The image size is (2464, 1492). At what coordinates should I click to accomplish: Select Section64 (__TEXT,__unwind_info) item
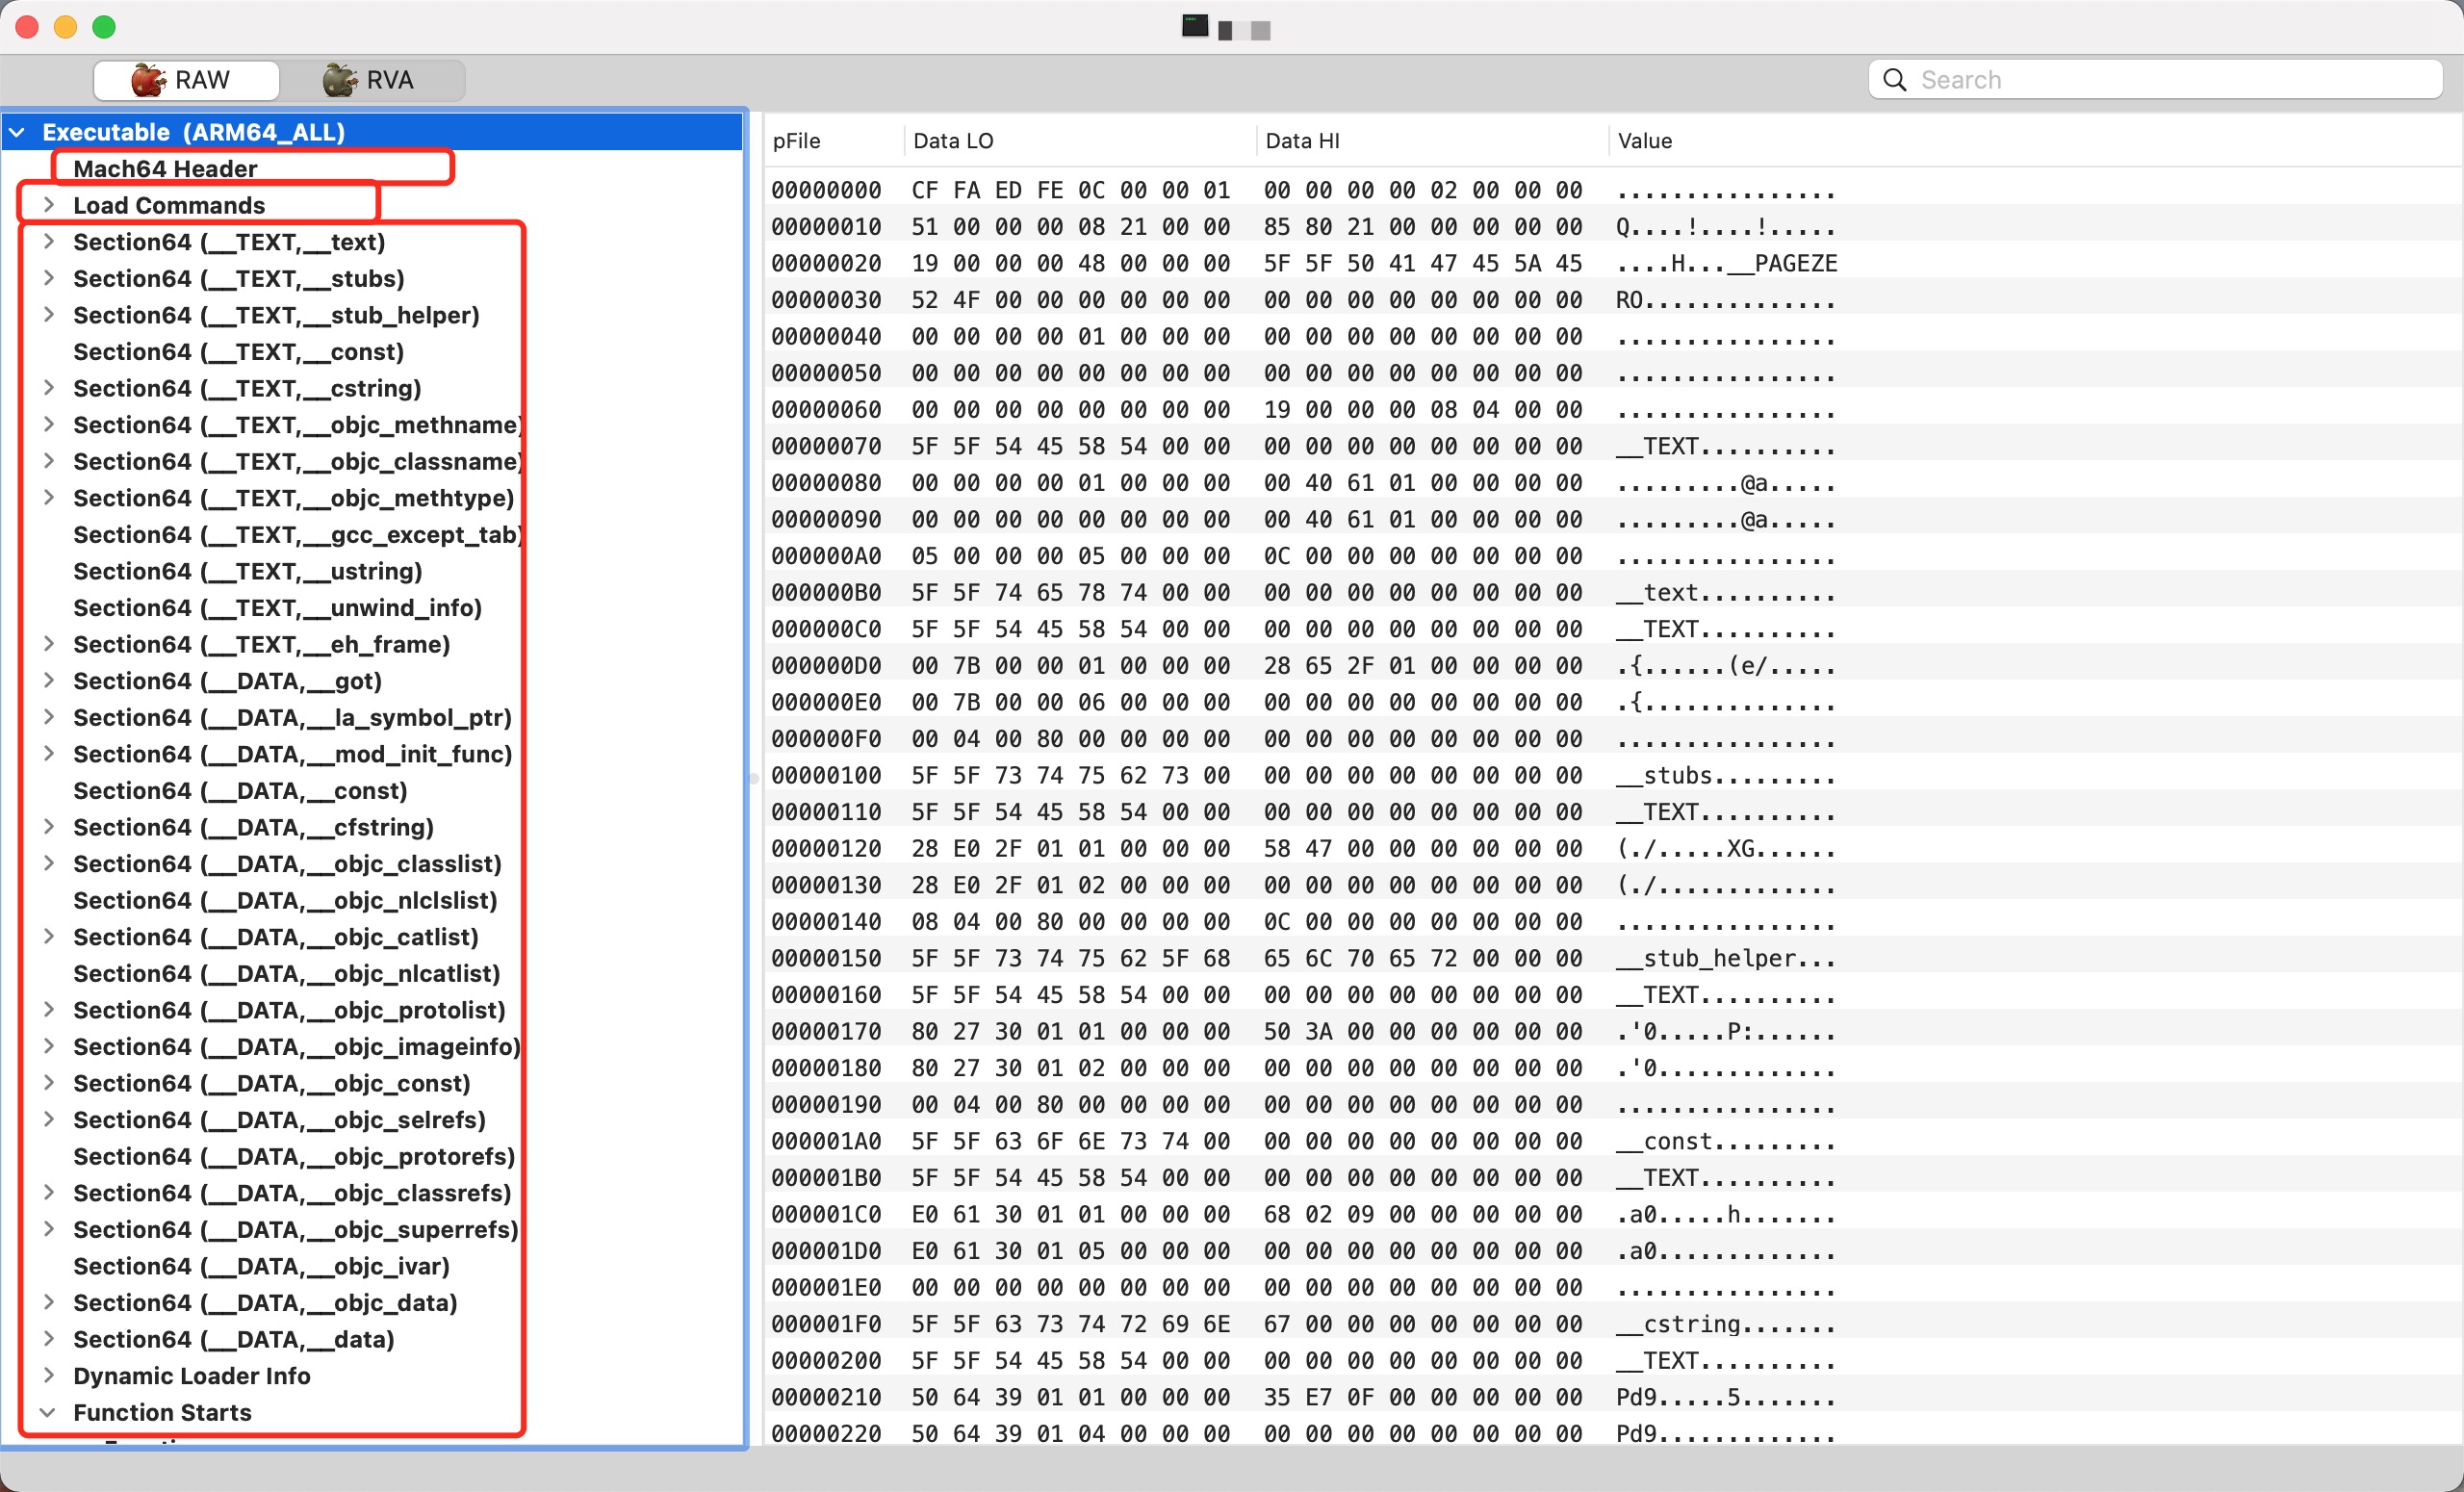tap(277, 607)
